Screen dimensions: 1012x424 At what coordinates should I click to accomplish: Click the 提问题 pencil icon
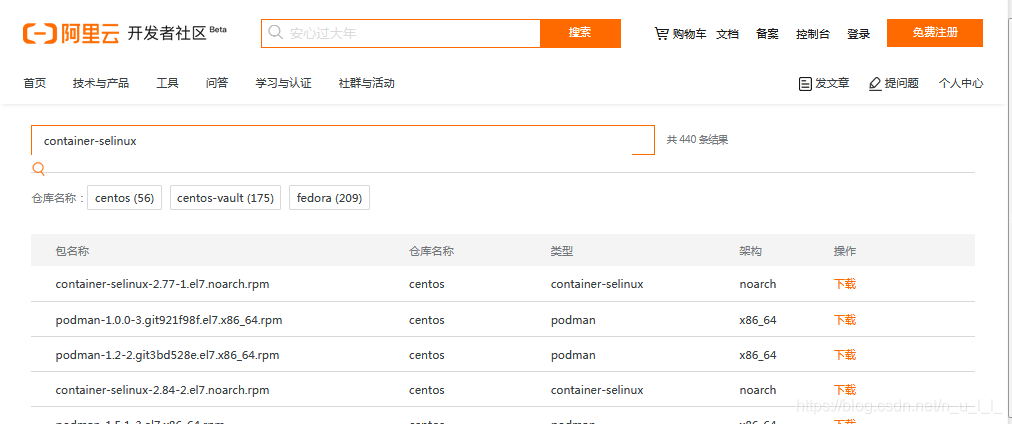click(875, 83)
